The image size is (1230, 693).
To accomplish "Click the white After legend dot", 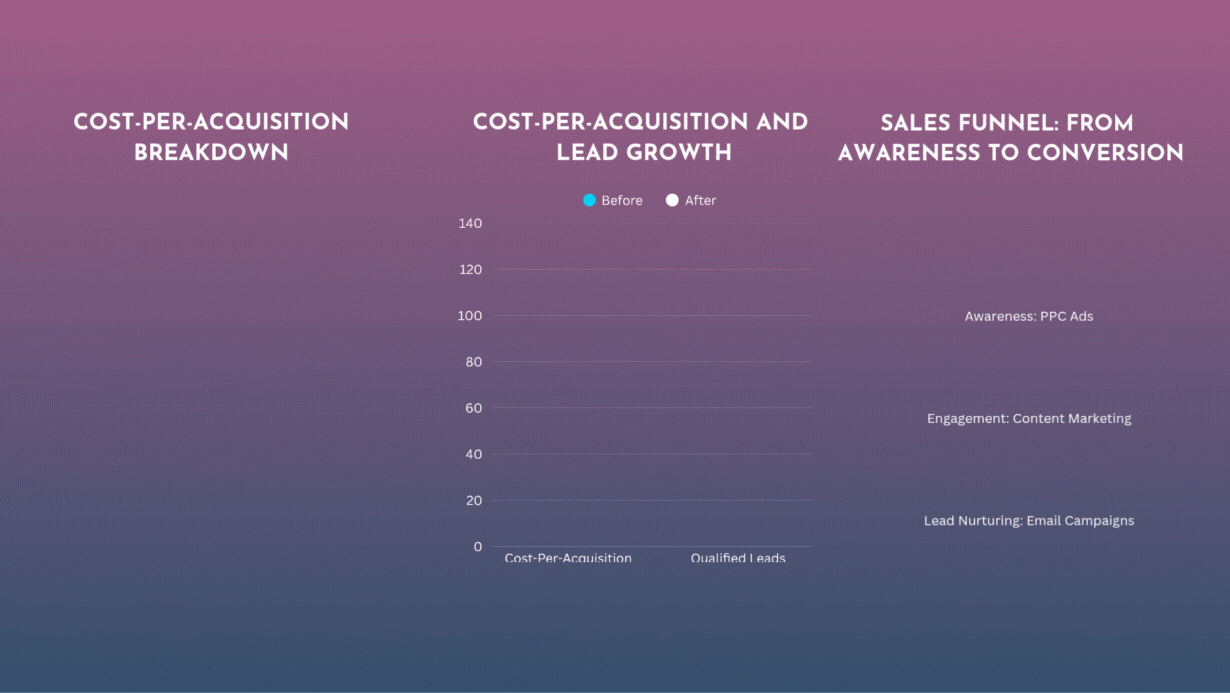I will 672,201.
